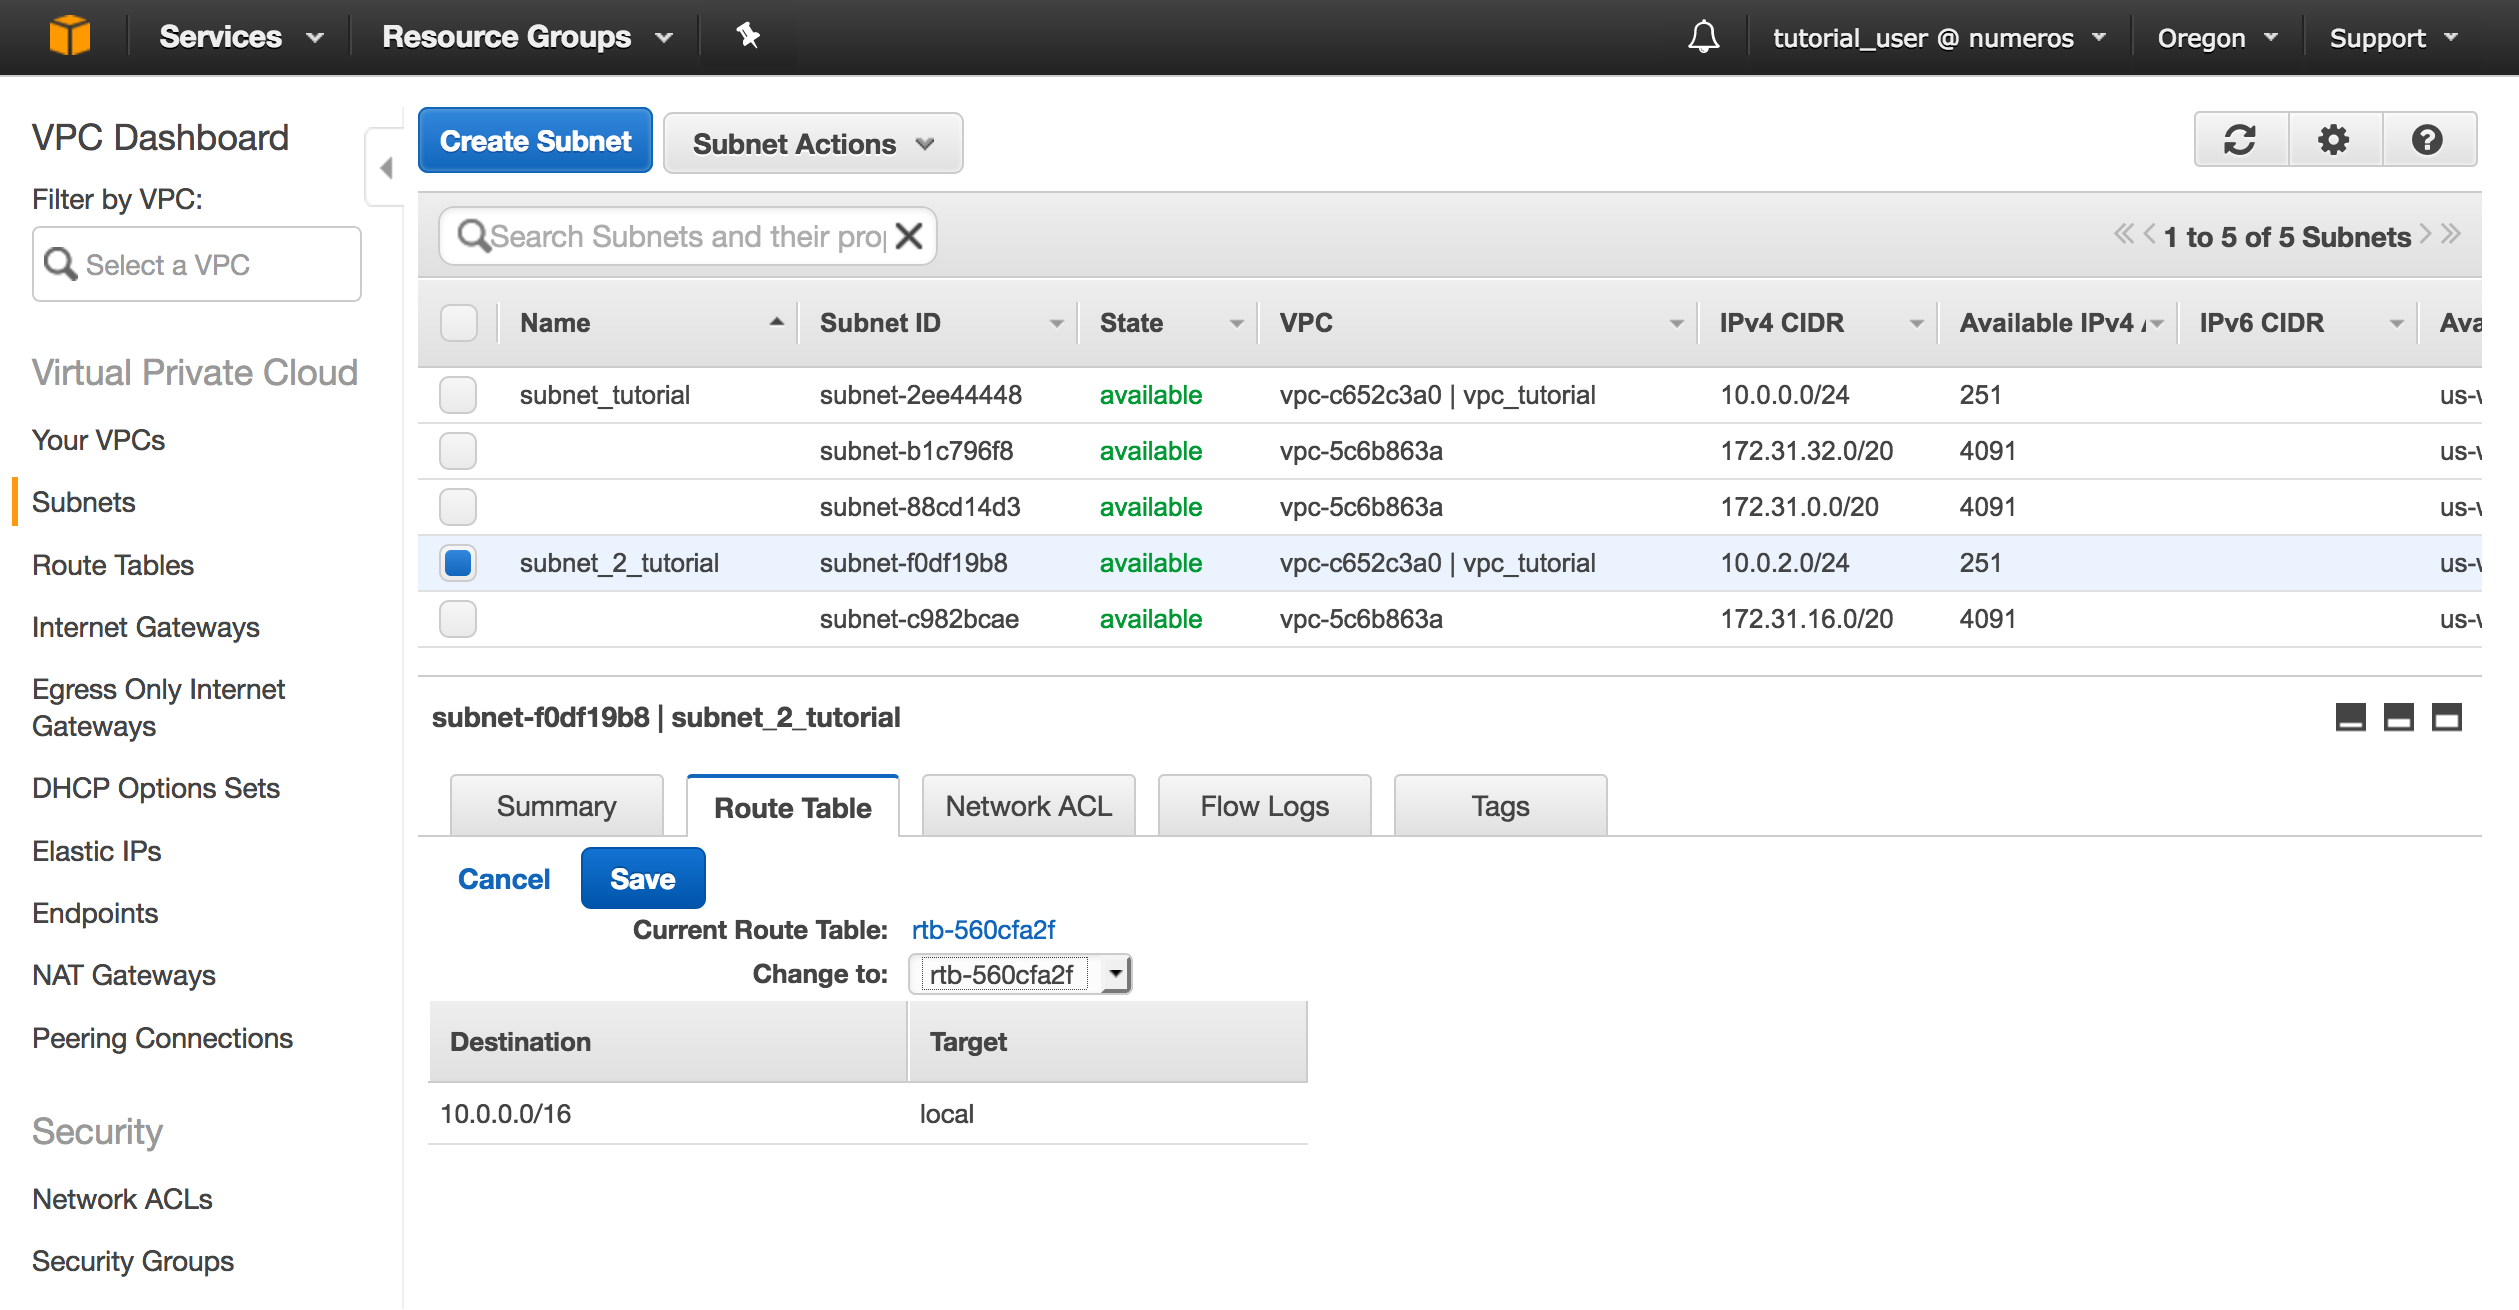The height and width of the screenshot is (1310, 2519).
Task: Check the subnet-88cd14d3 row checkbox
Action: point(458,507)
